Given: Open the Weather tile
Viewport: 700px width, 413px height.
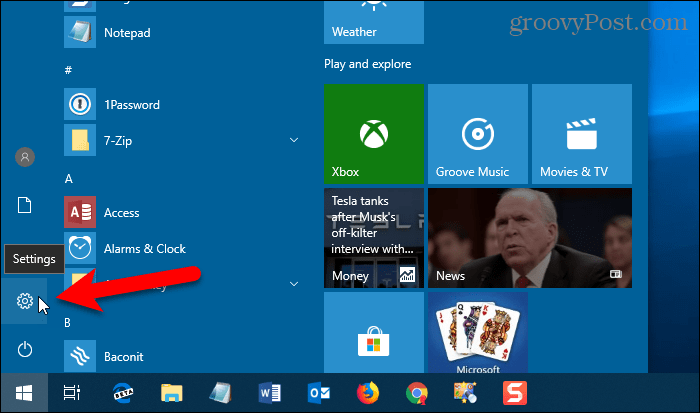Looking at the screenshot, I should click(x=374, y=22).
